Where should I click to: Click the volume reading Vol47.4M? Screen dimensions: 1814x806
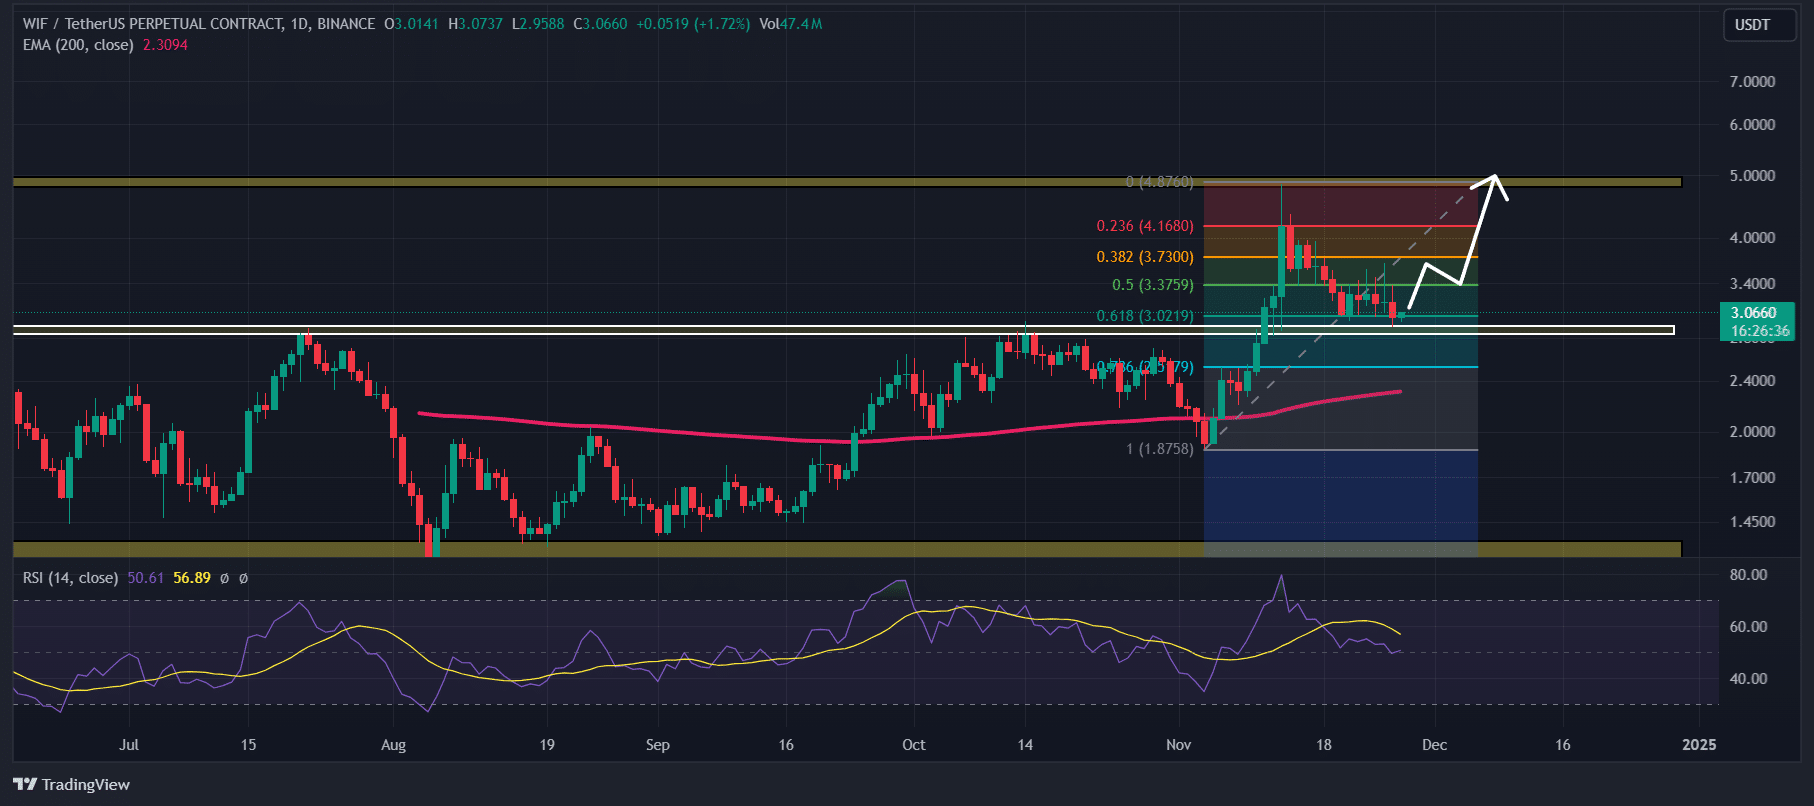(x=790, y=23)
